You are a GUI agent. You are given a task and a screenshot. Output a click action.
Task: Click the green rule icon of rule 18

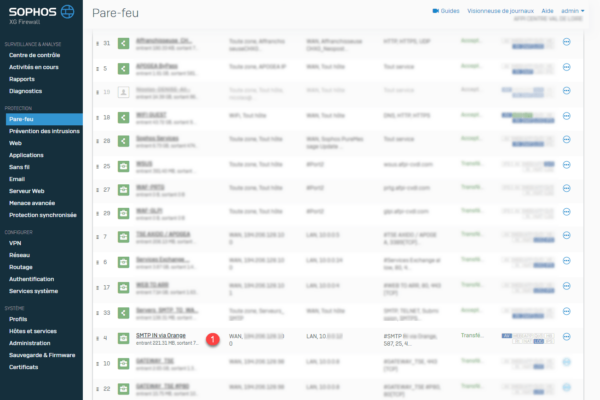tap(123, 118)
